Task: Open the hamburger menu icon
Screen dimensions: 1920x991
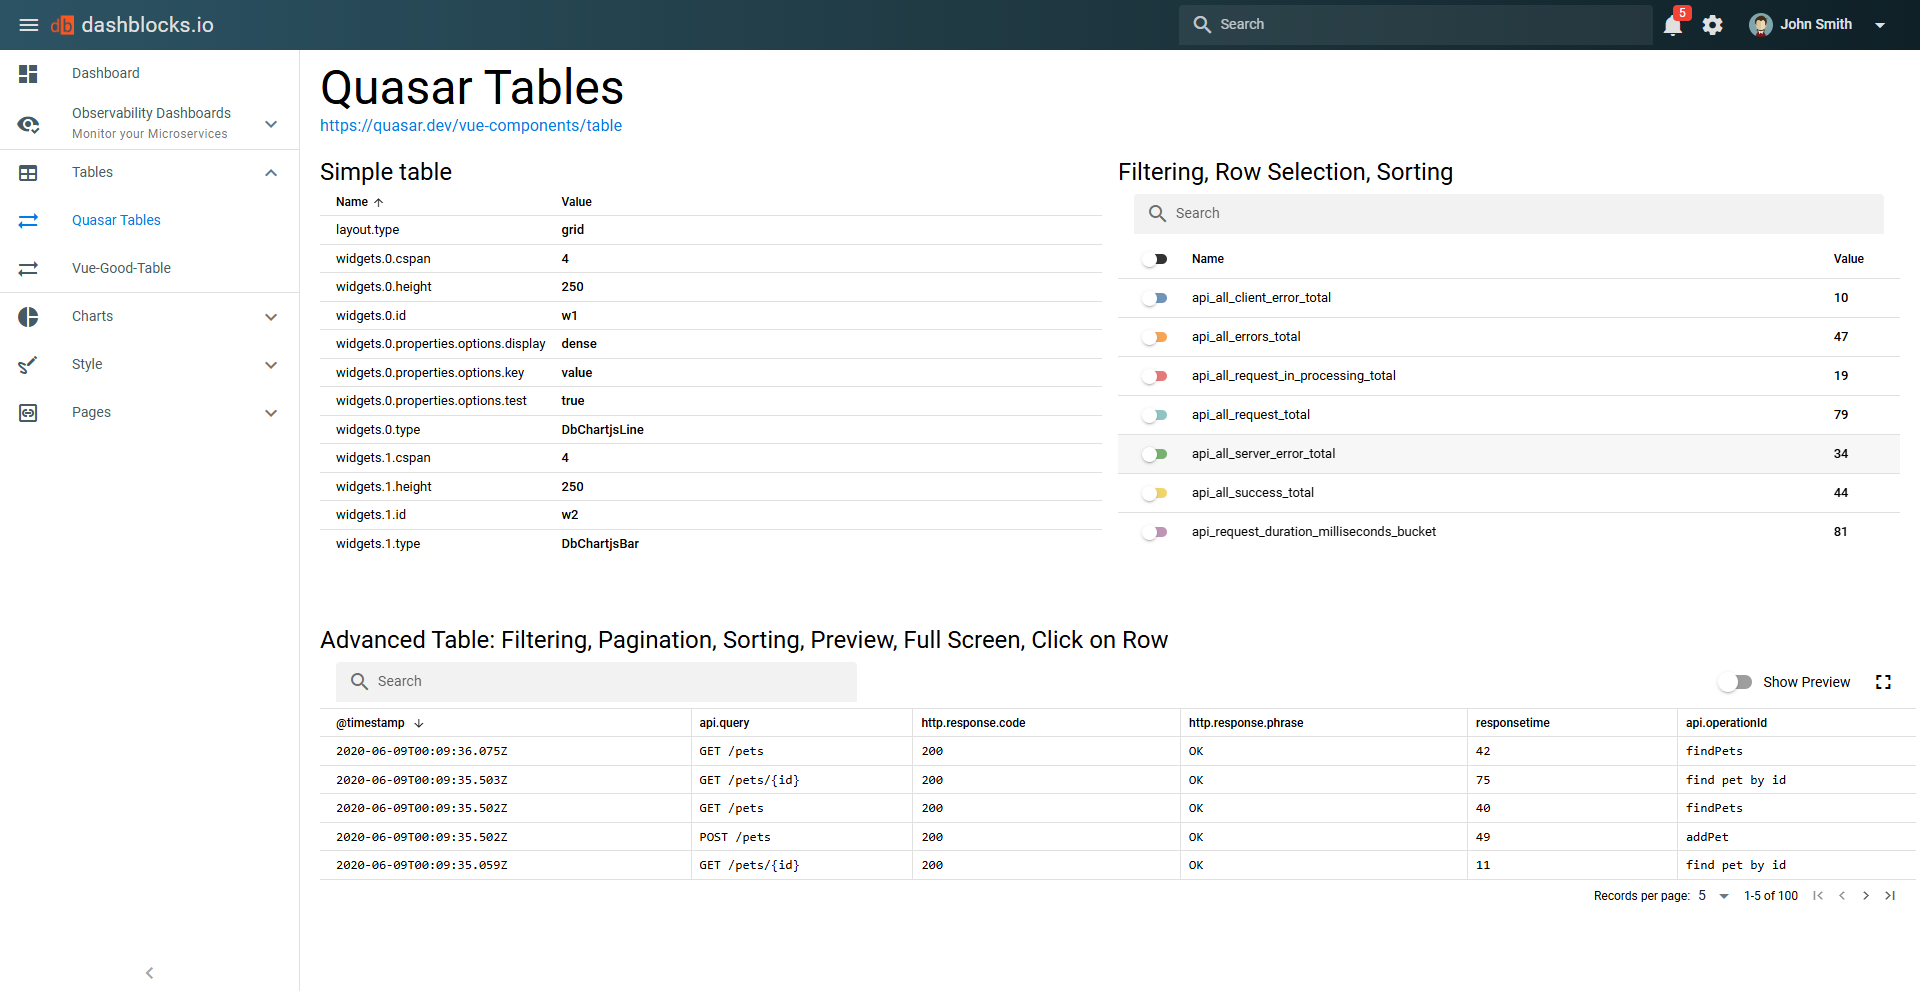Action: 29,25
